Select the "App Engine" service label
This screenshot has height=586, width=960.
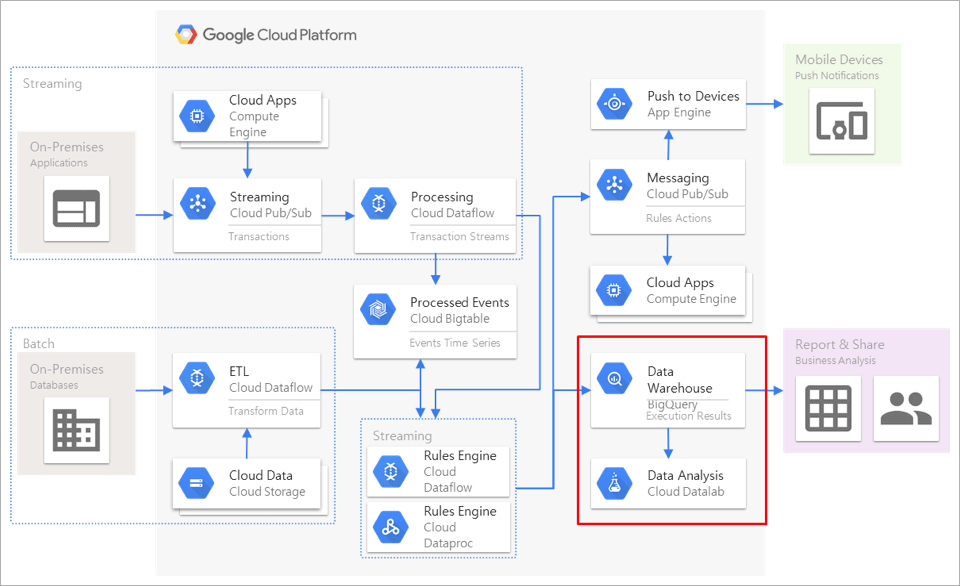(680, 113)
